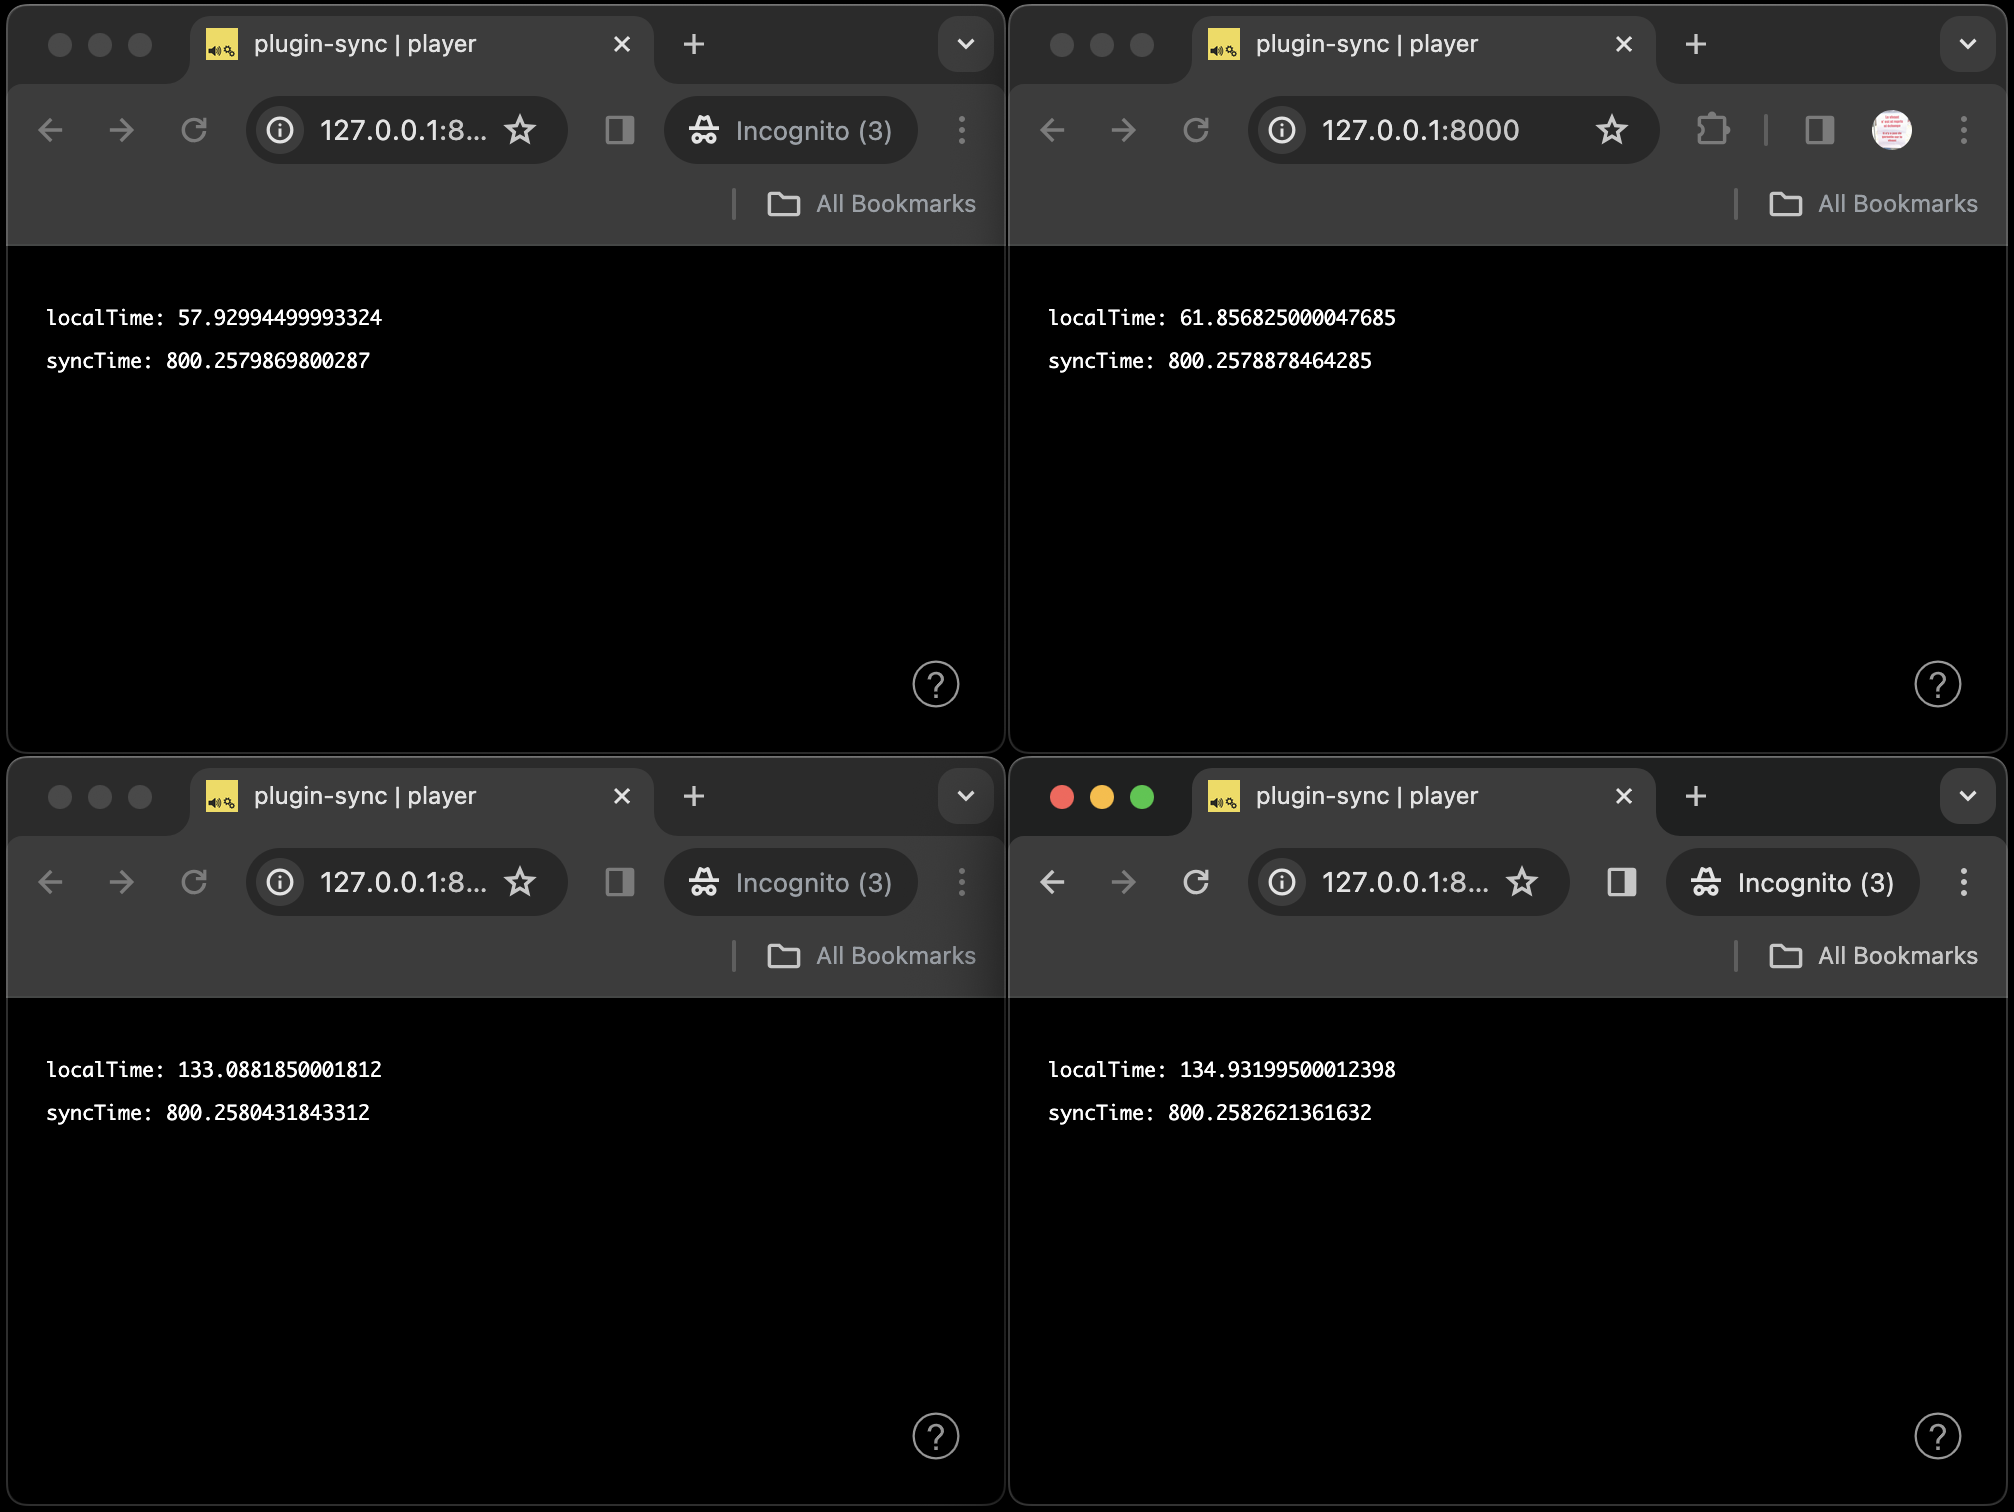
Task: Click the Incognito toggle badge in bottom-right window
Action: click(1792, 882)
